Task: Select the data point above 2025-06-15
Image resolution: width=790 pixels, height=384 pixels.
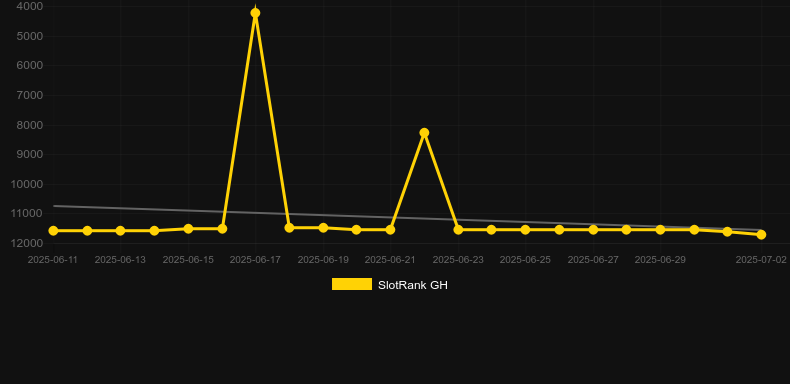Action: pyautogui.click(x=188, y=229)
